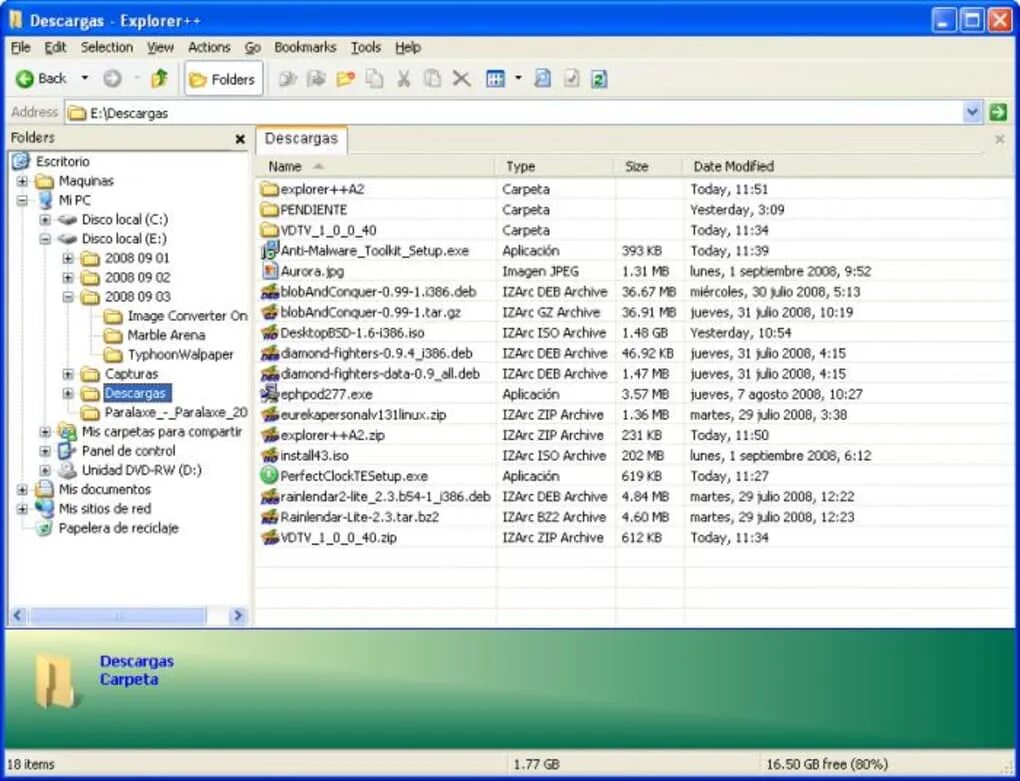Click the Copy To toolbar icon
Viewport: 1020px width, 781px height.
[x=288, y=79]
